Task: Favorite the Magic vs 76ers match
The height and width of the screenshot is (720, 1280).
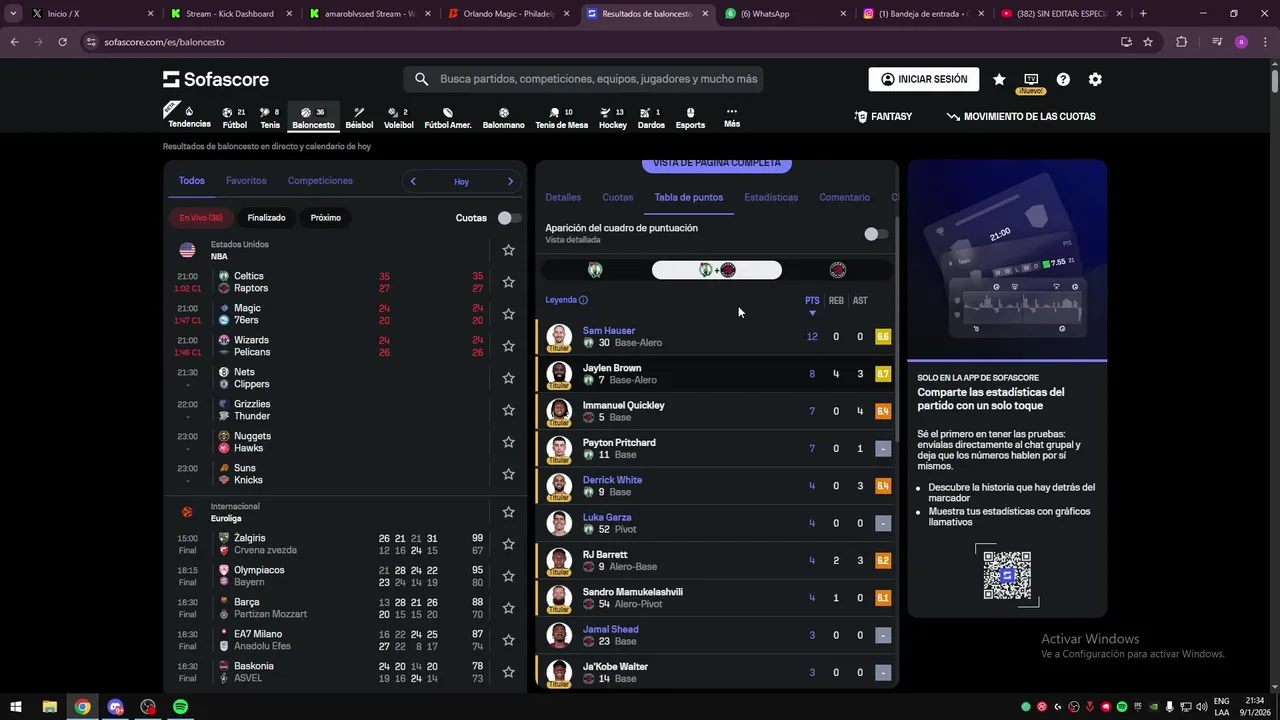Action: (x=508, y=314)
